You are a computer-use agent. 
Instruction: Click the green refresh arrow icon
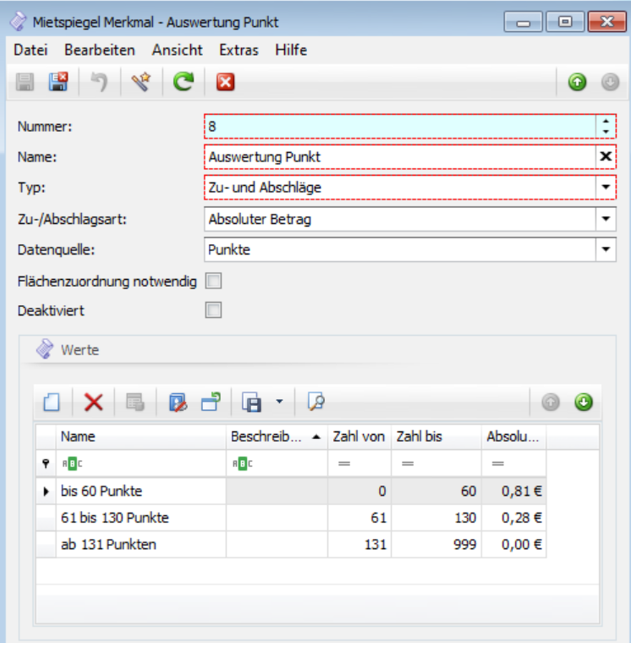click(x=183, y=83)
